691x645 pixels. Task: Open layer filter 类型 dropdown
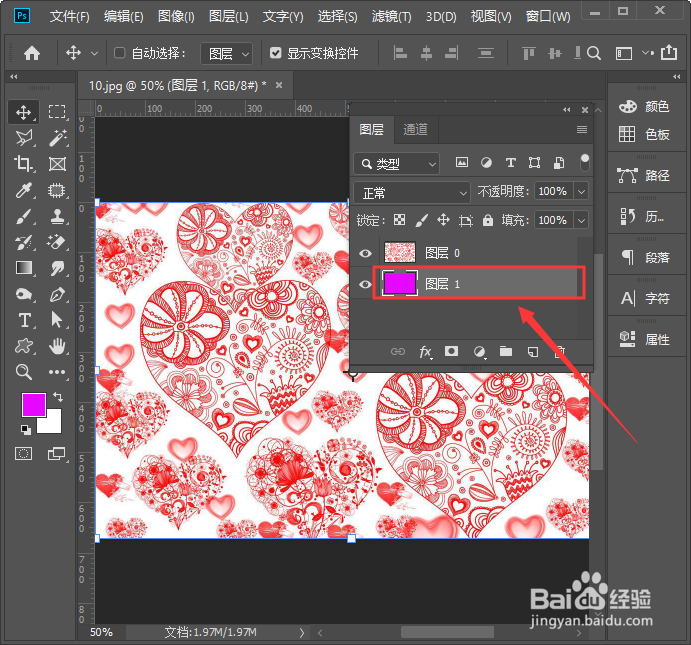point(397,164)
